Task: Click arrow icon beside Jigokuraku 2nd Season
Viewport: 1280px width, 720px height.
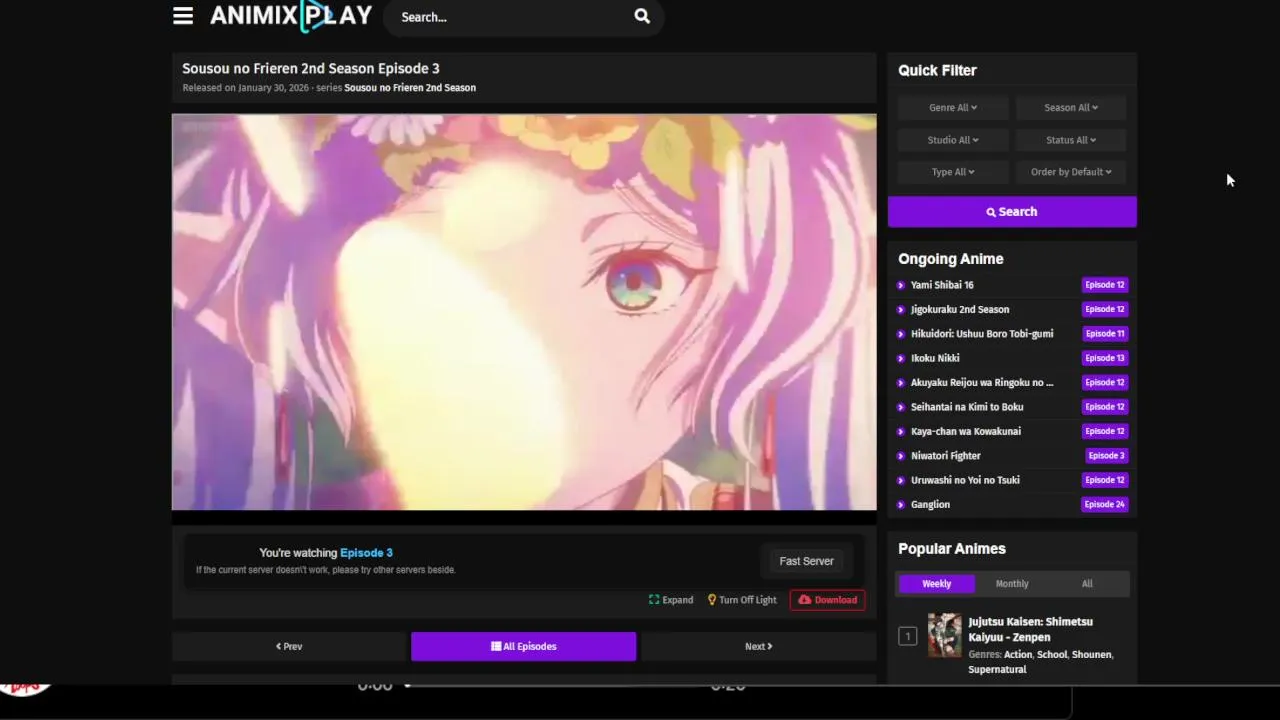Action: [901, 310]
